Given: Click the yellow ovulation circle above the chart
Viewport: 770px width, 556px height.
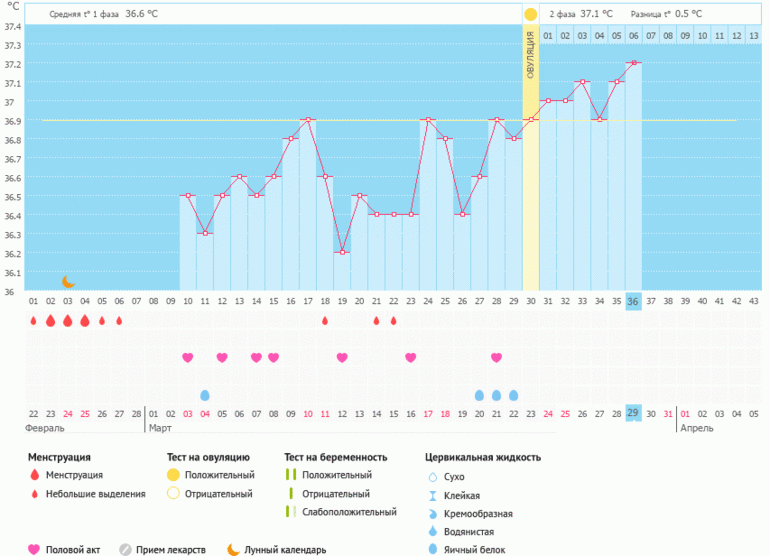Looking at the screenshot, I should coord(530,14).
